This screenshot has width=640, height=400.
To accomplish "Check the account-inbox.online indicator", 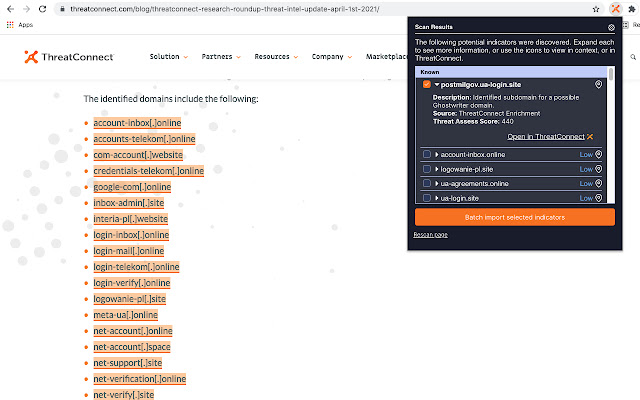I will [427, 154].
